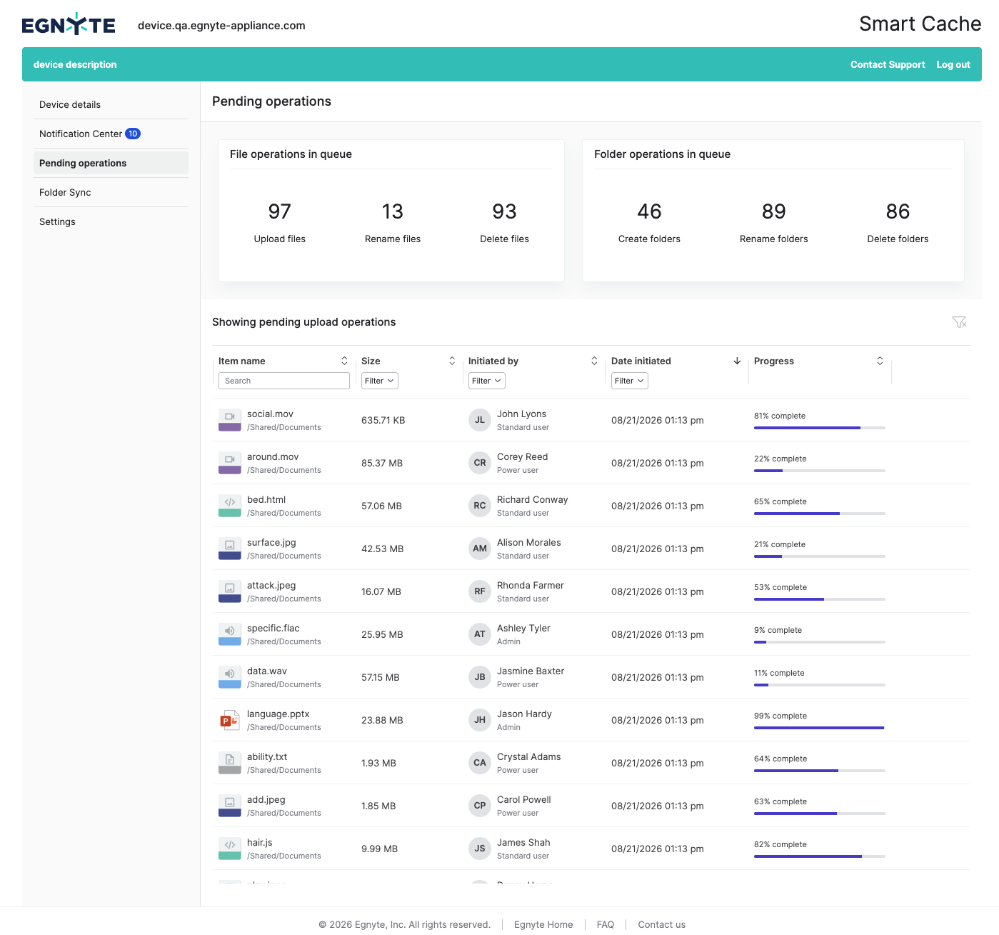
Task: Click the social.mov video file icon
Action: click(x=229, y=420)
